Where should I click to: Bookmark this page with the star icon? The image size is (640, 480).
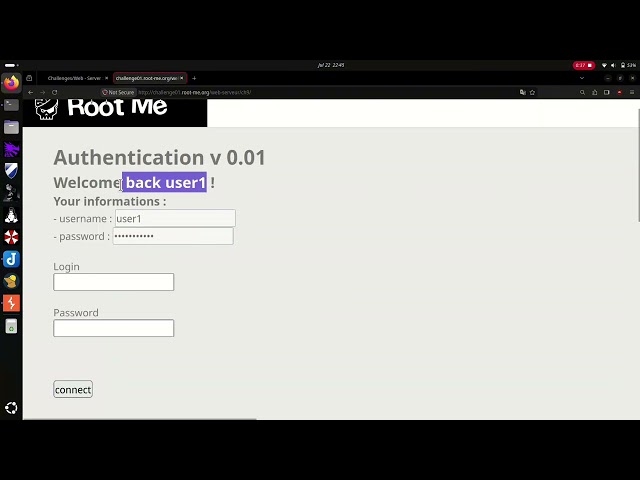pos(532,92)
